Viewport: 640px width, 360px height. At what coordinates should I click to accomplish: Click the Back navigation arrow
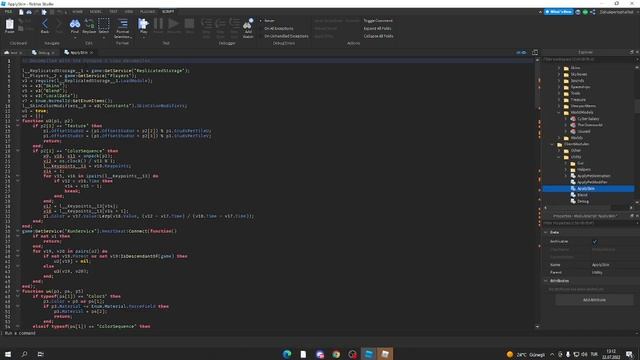45,25
